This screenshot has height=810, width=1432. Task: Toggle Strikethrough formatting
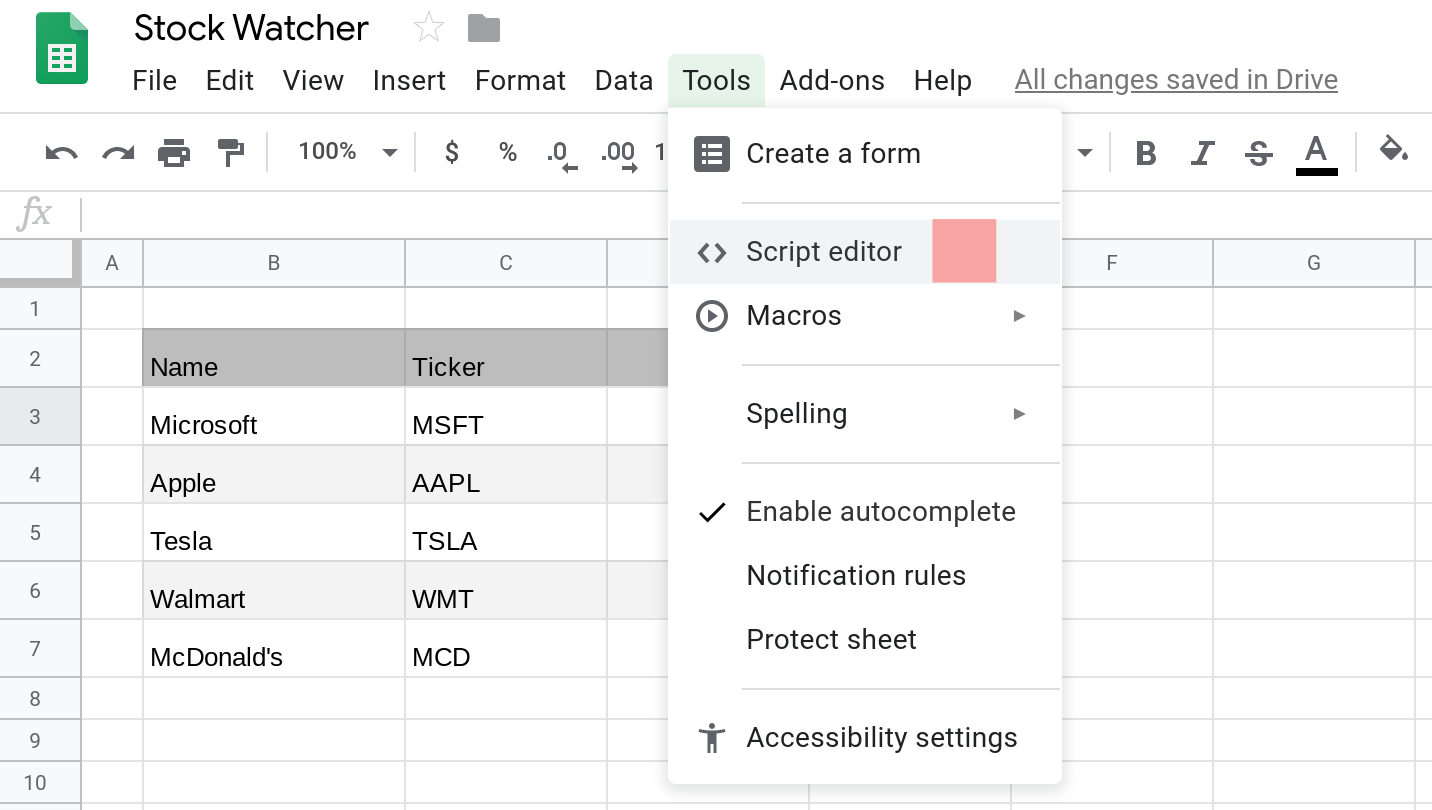pyautogui.click(x=1259, y=153)
